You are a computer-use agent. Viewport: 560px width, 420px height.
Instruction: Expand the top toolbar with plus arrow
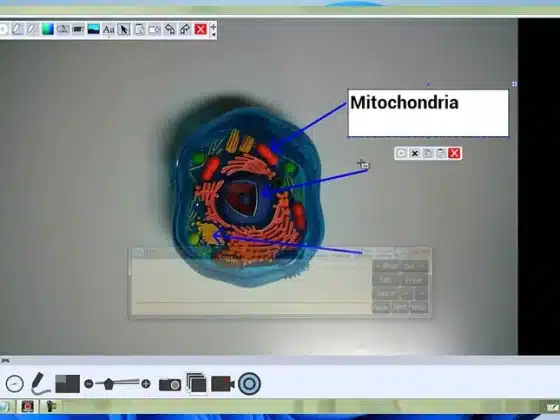tap(213, 27)
